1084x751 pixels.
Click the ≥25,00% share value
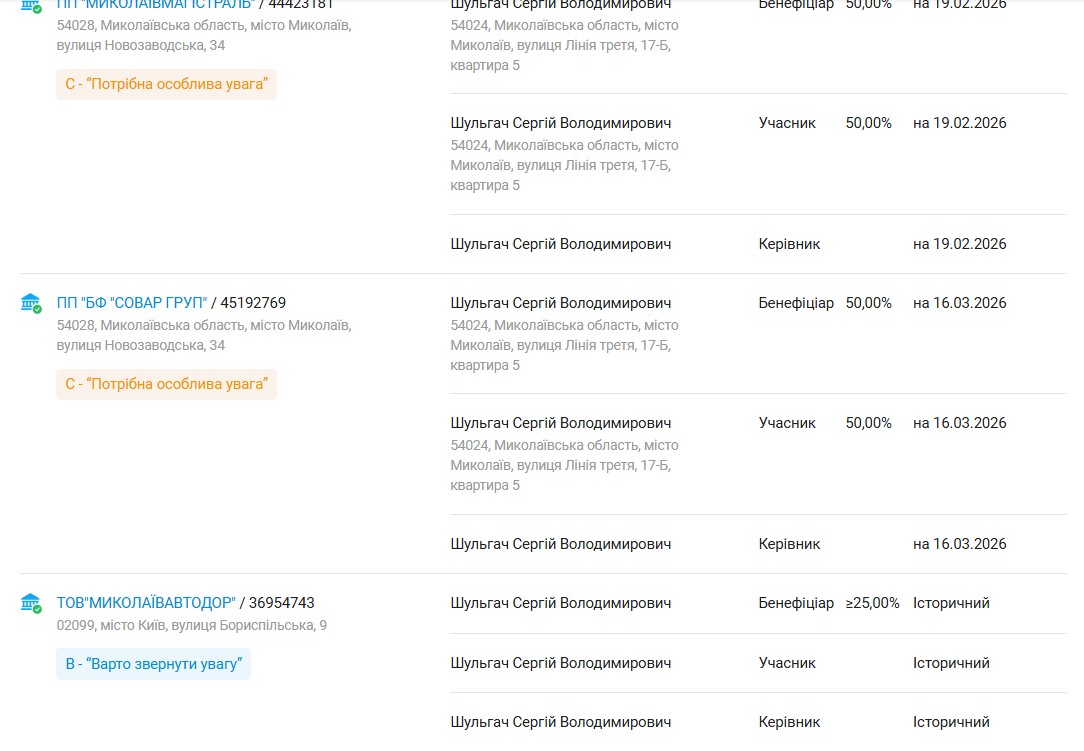[x=873, y=603]
